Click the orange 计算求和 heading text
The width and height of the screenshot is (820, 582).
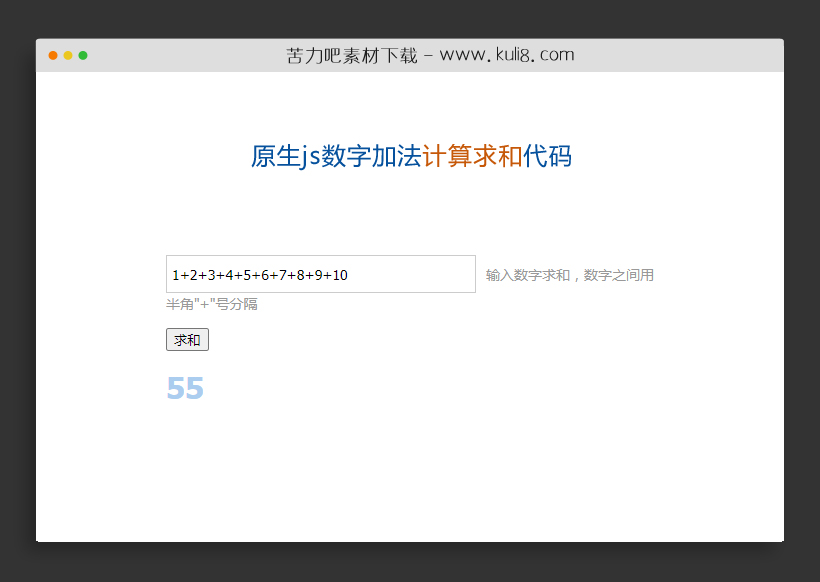[473, 156]
